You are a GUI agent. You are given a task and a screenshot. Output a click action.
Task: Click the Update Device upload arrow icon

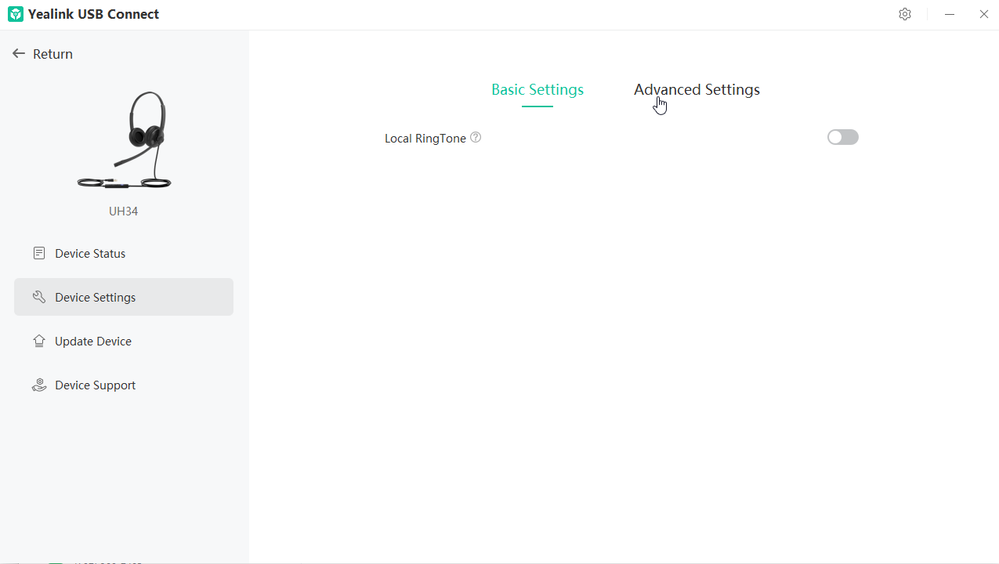pos(39,341)
